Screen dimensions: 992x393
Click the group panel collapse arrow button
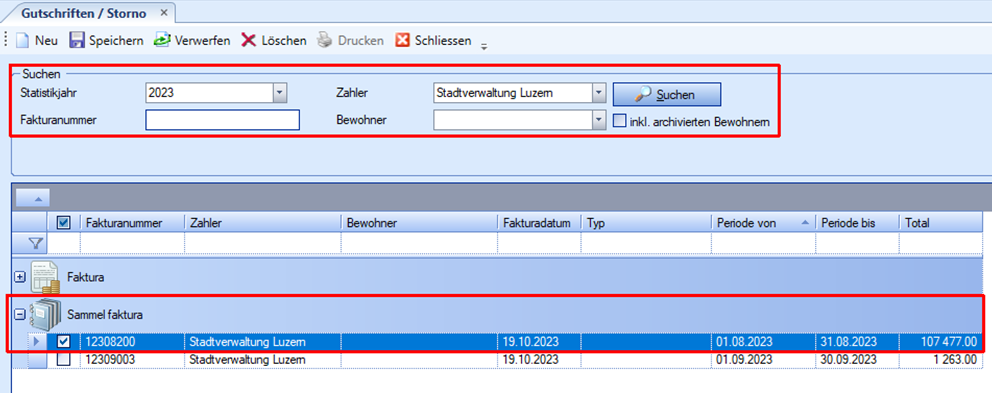(x=32, y=199)
